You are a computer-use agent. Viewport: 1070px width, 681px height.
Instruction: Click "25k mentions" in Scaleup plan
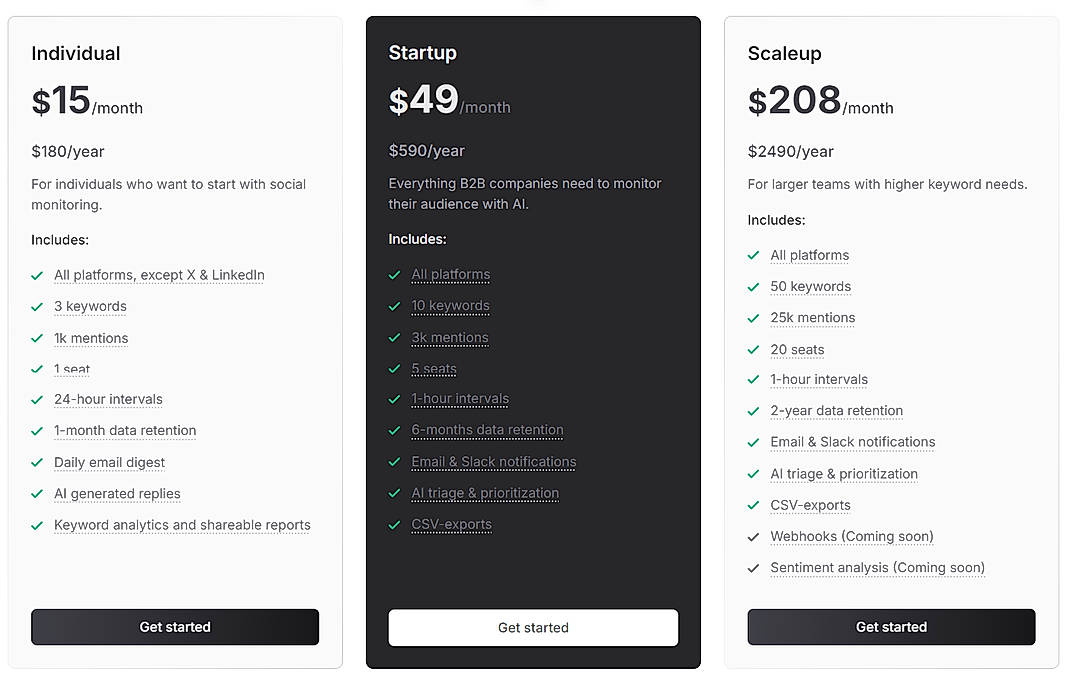(812, 318)
